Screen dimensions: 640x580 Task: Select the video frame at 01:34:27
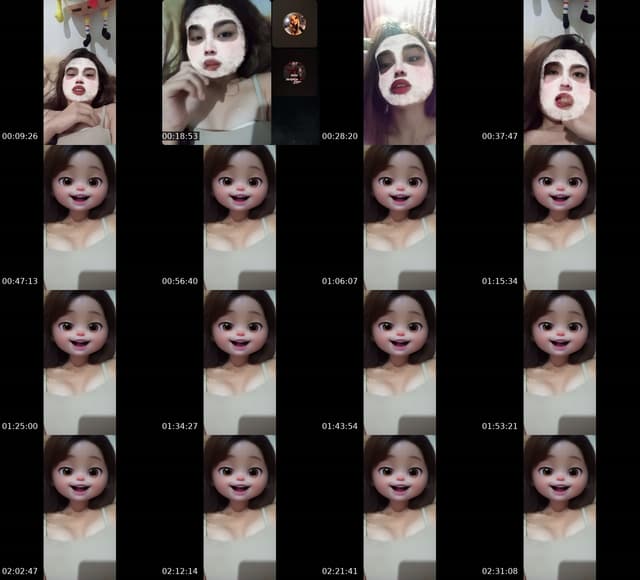coord(240,362)
